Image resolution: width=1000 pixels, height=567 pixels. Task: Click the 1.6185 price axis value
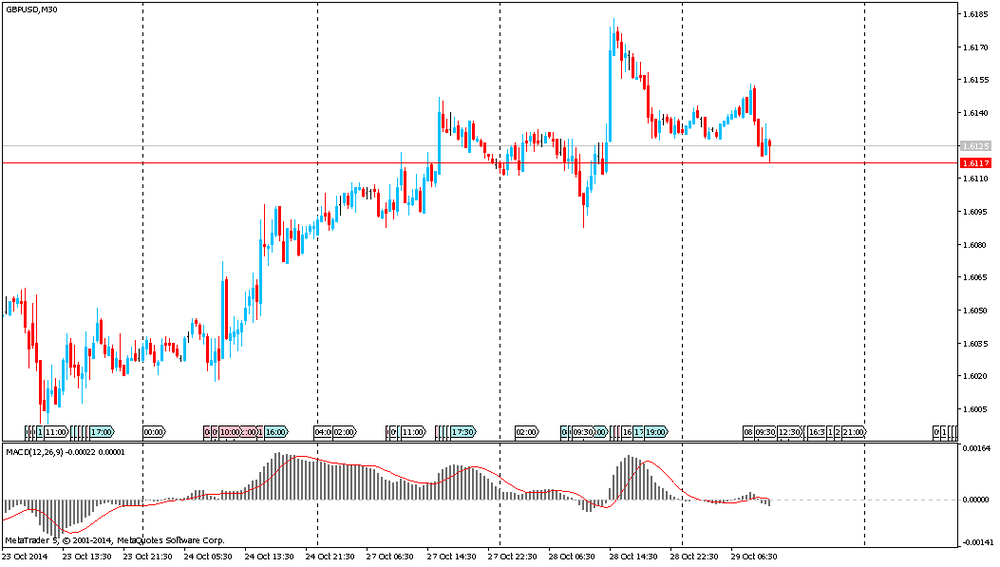[976, 13]
